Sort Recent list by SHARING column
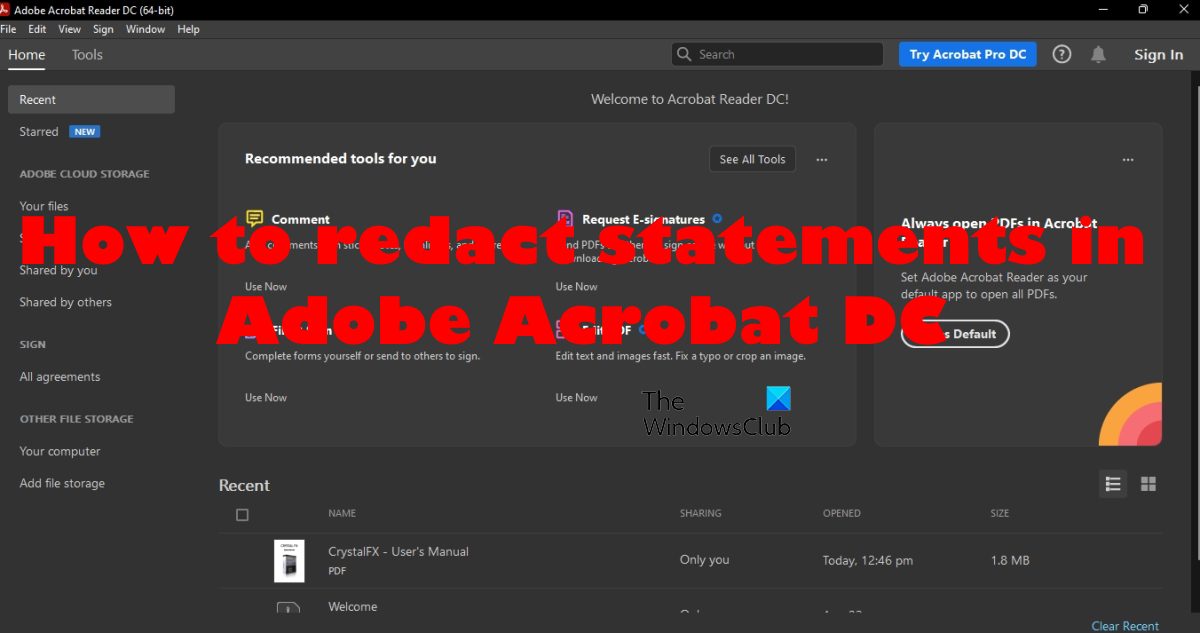Viewport: 1200px width, 633px height. tap(700, 513)
